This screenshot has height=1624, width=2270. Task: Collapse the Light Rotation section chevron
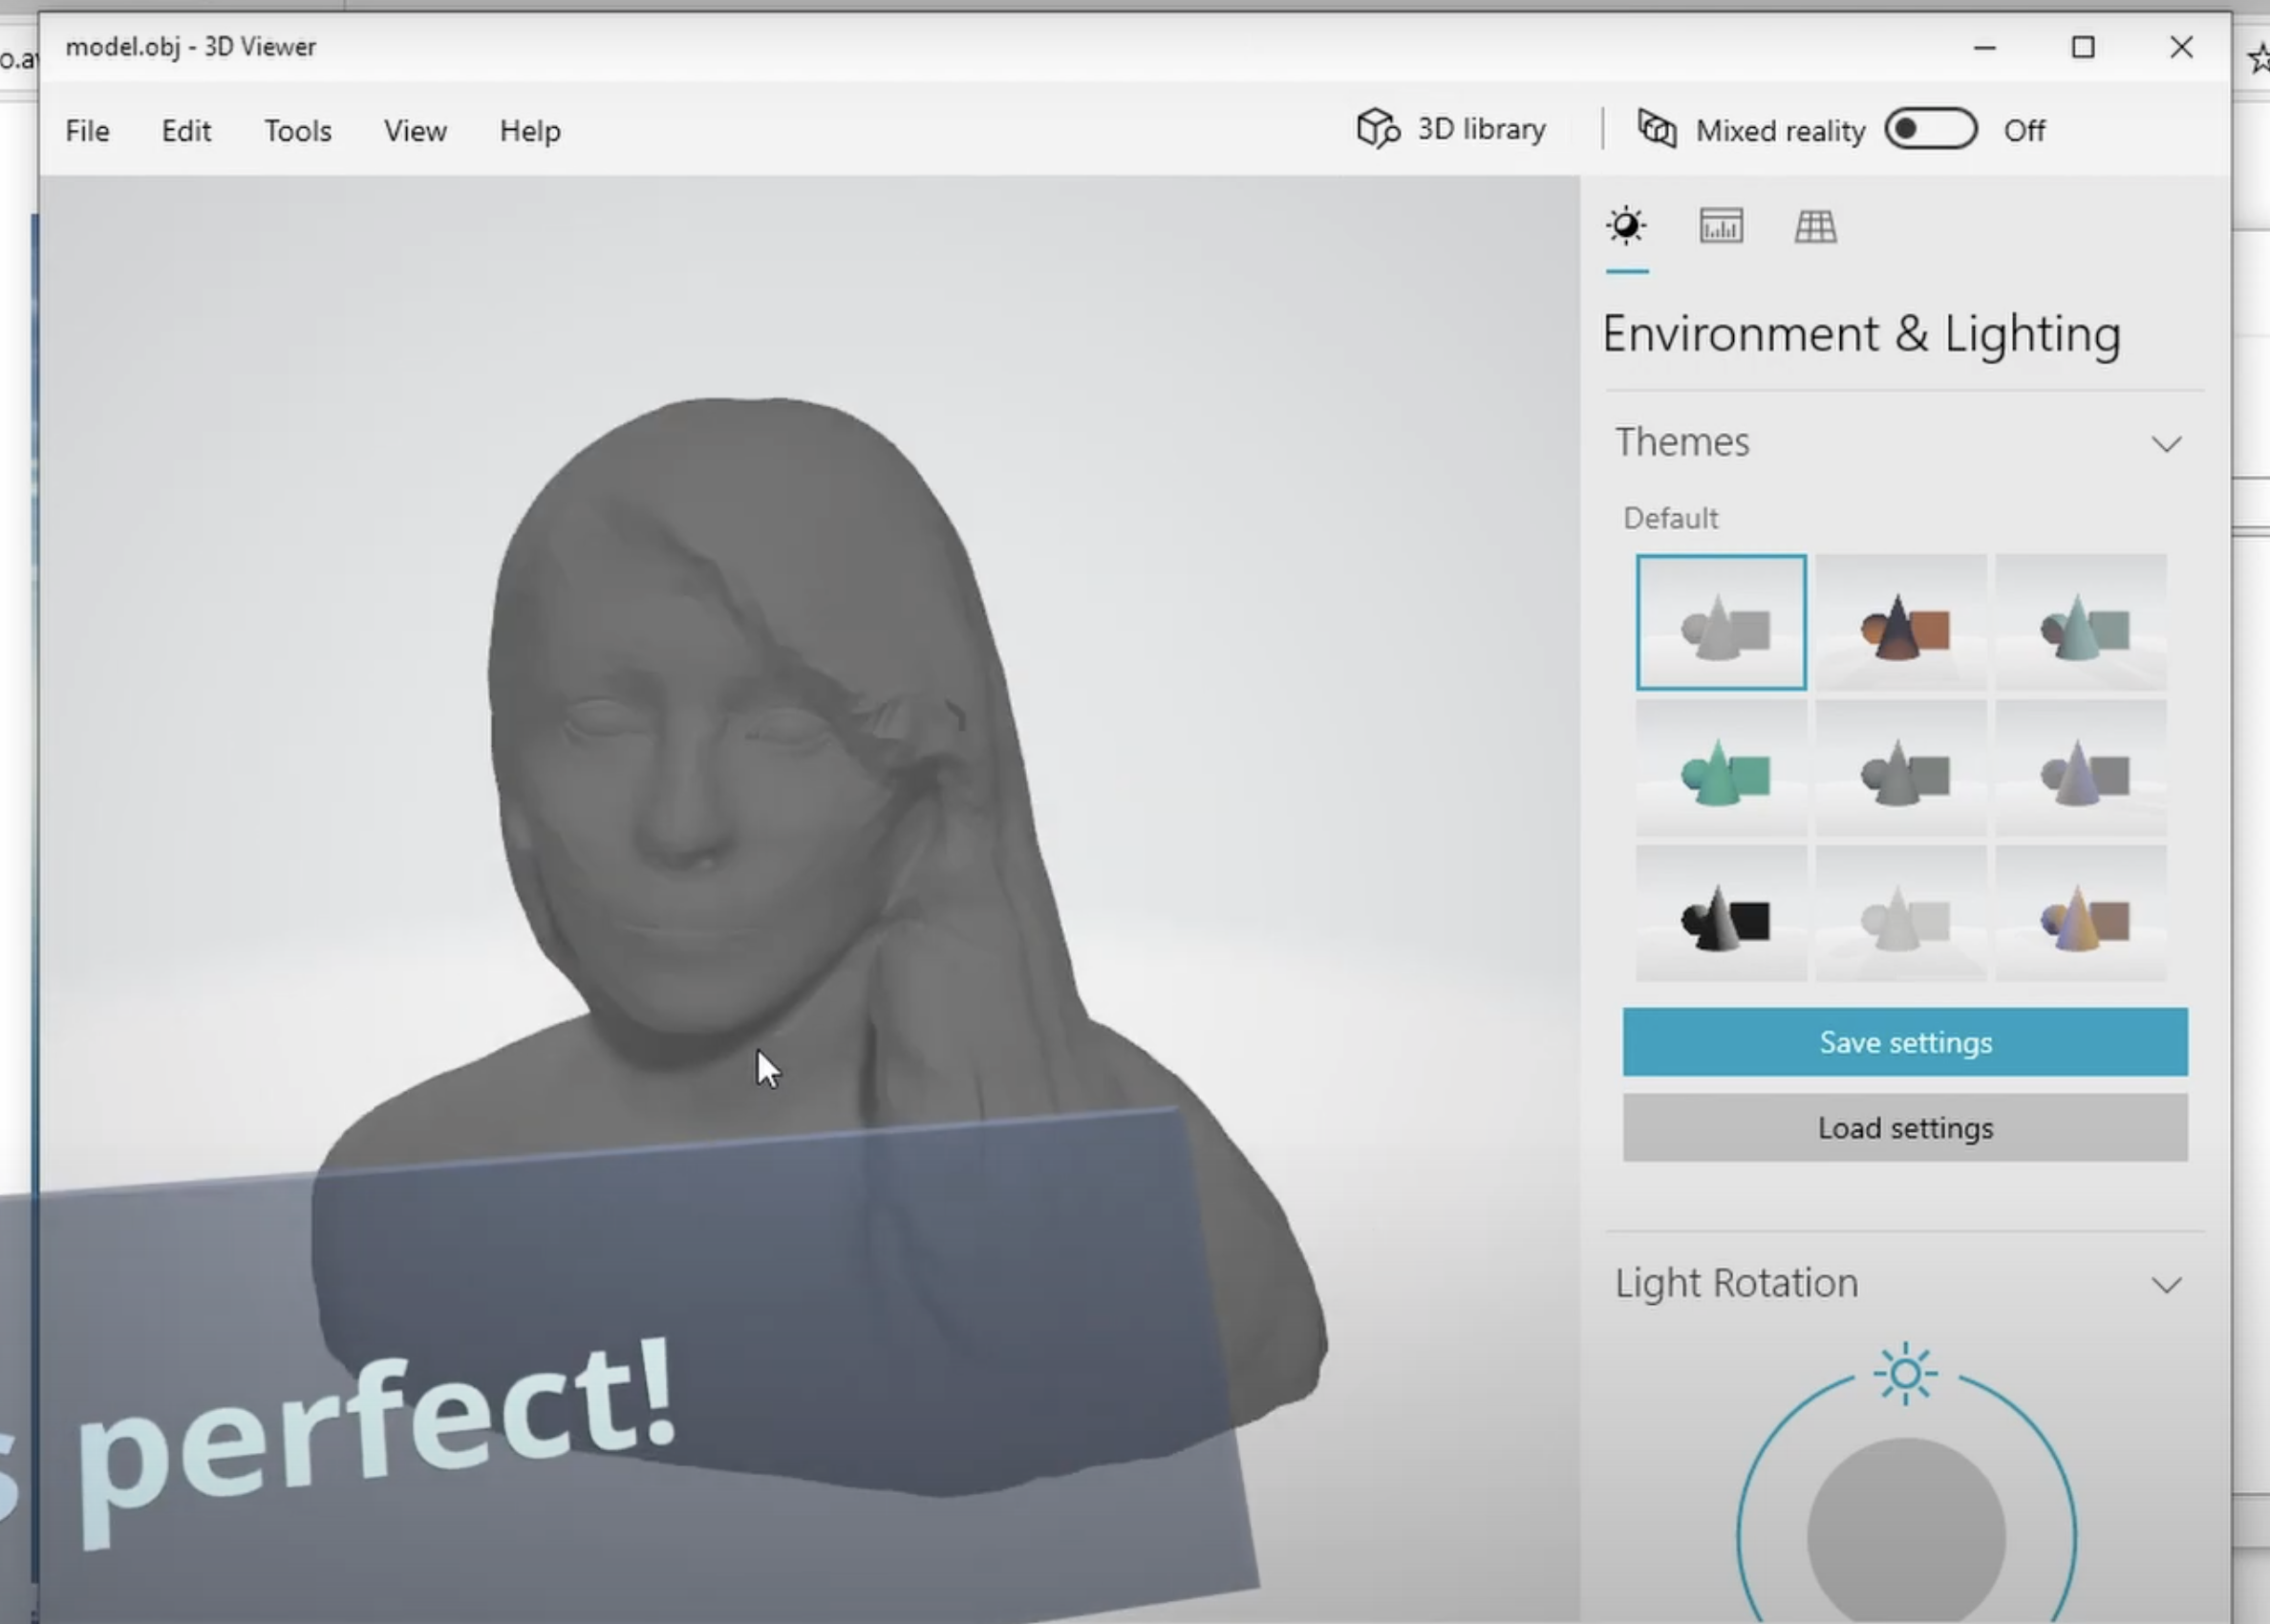[2166, 1285]
